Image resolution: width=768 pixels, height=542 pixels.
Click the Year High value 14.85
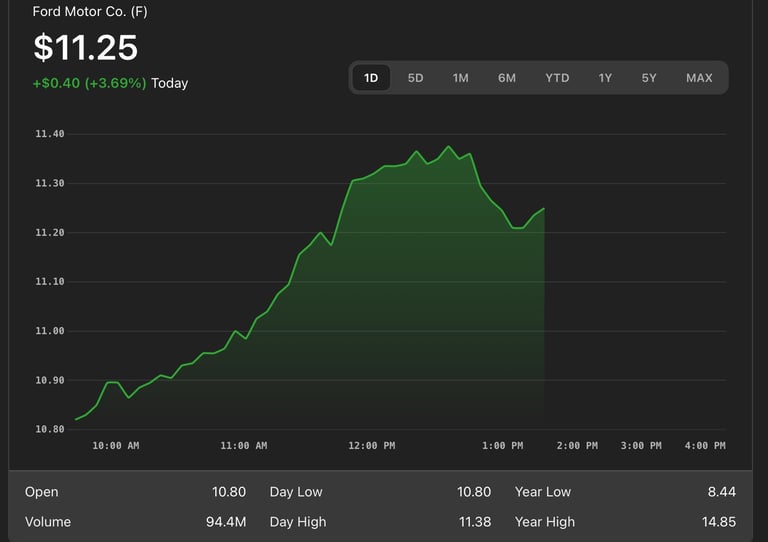pyautogui.click(x=717, y=522)
